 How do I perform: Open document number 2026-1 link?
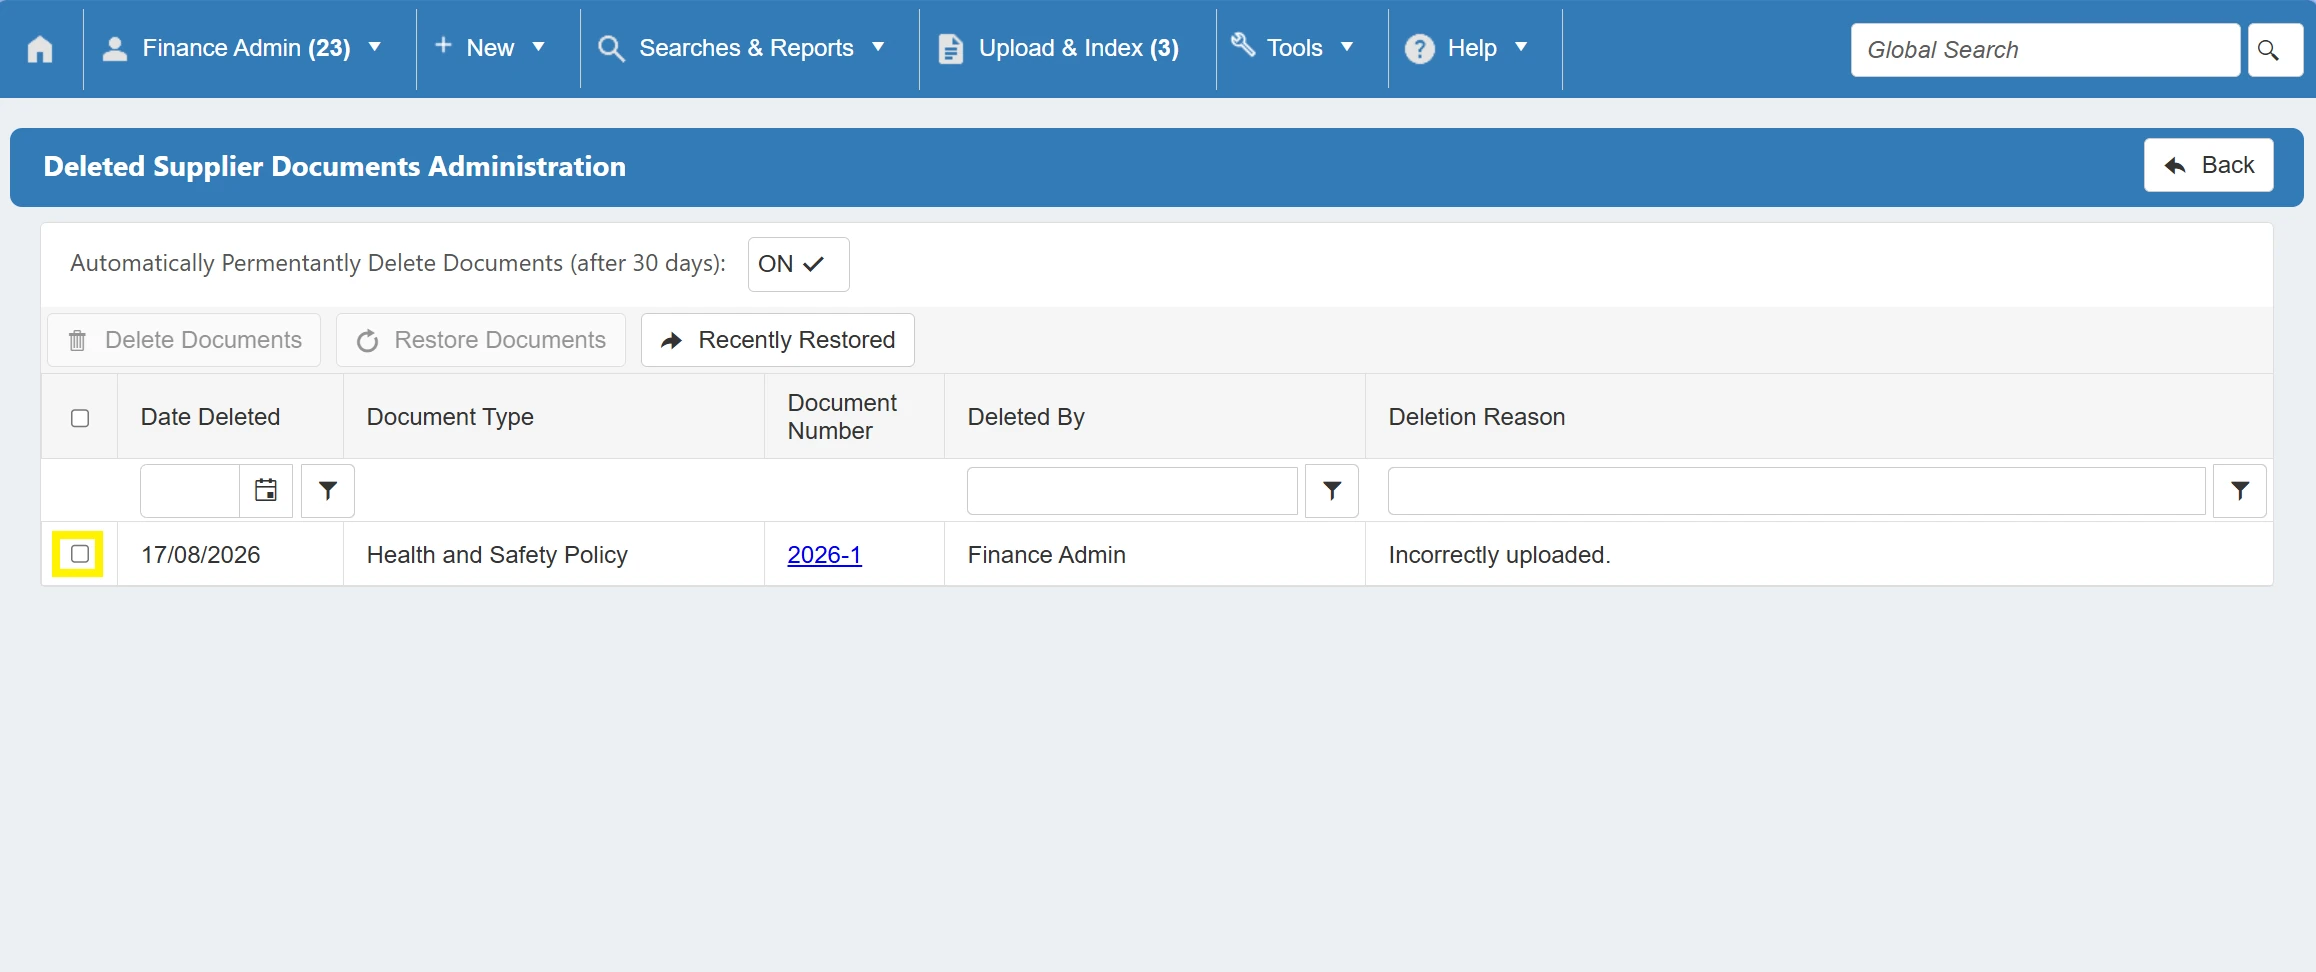(x=824, y=555)
